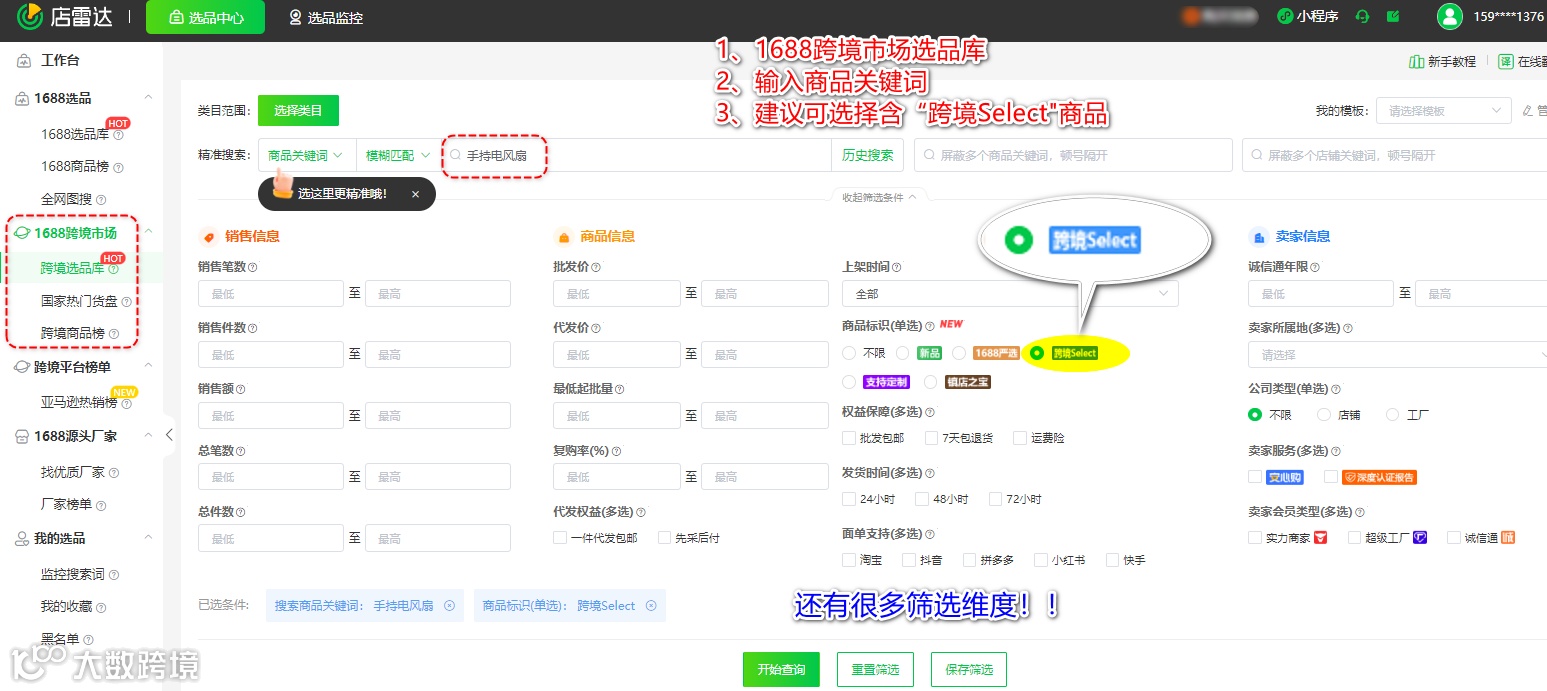Click the customer service headset icon

1362,17
